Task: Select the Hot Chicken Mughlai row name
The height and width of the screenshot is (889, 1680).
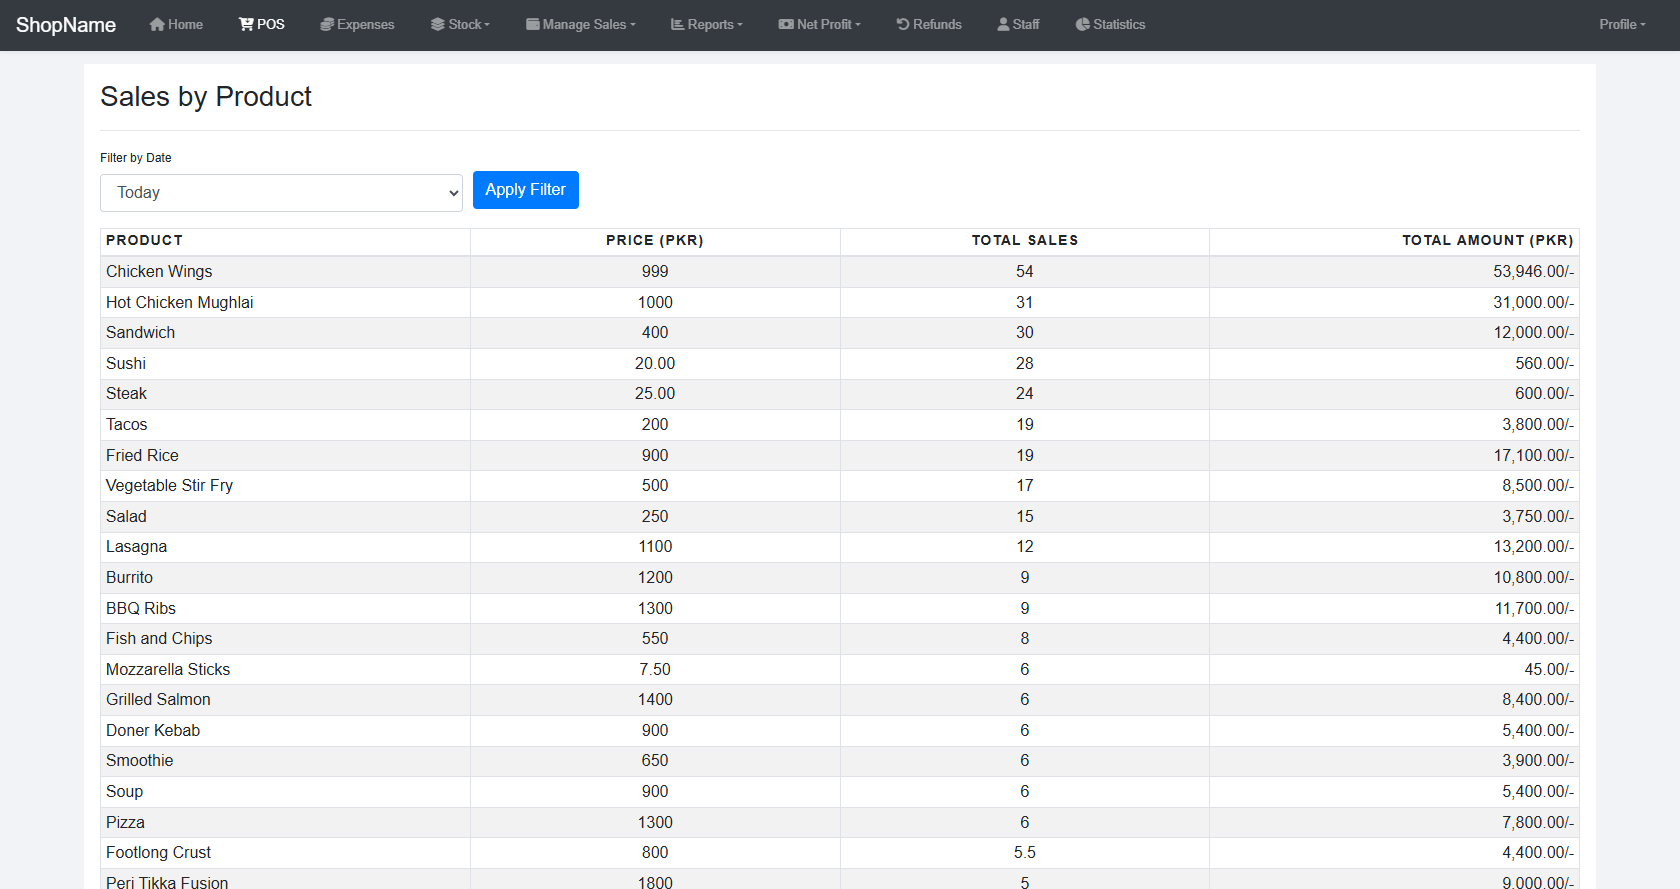Action: click(180, 302)
